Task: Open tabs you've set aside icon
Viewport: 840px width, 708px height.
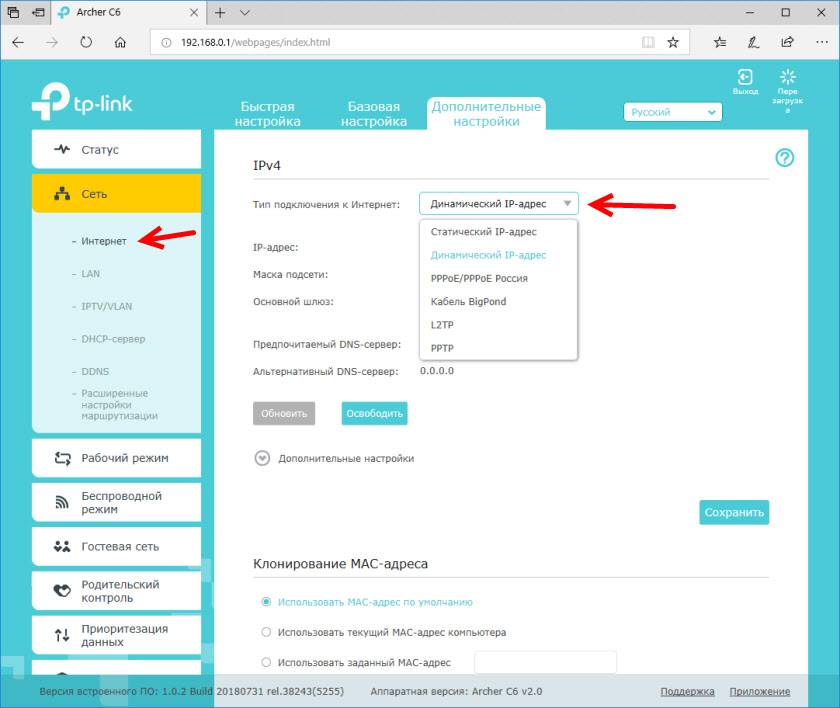Action: tap(13, 12)
